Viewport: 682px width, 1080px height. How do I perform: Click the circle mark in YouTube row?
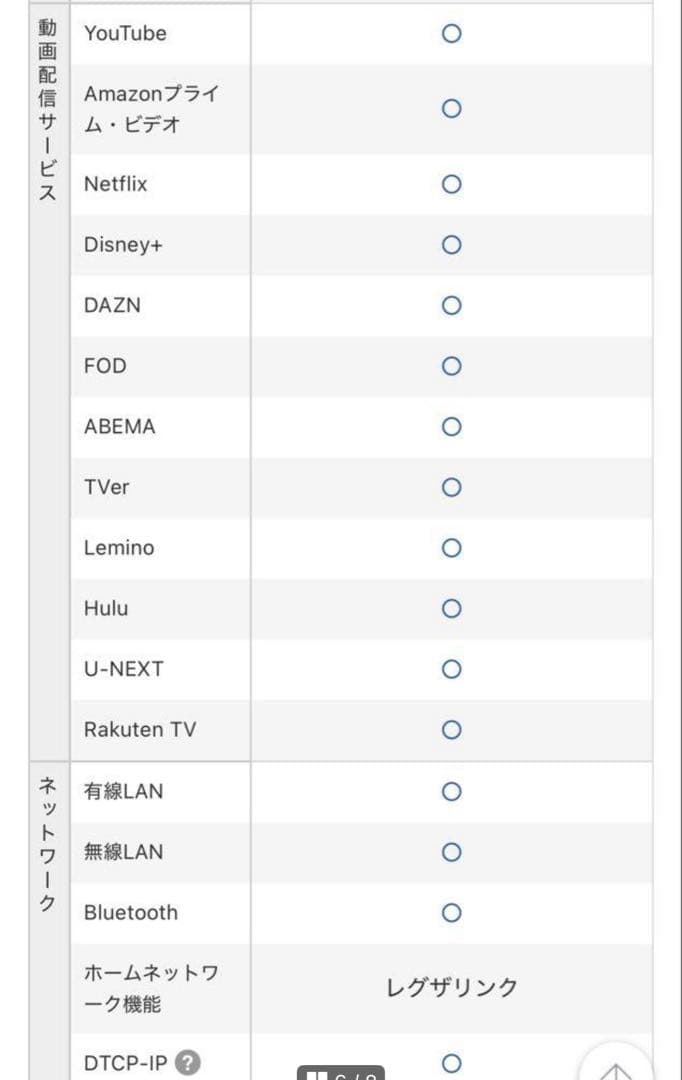(x=451, y=33)
